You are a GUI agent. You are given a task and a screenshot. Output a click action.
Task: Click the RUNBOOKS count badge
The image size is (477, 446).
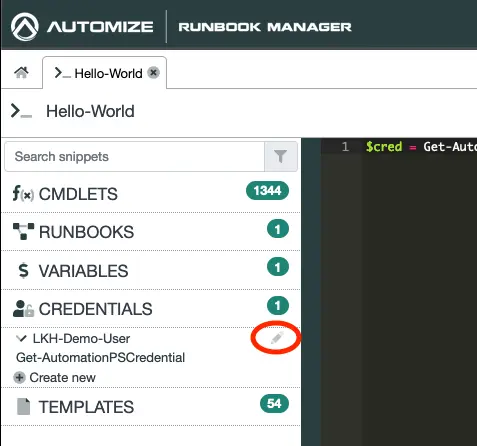[278, 229]
